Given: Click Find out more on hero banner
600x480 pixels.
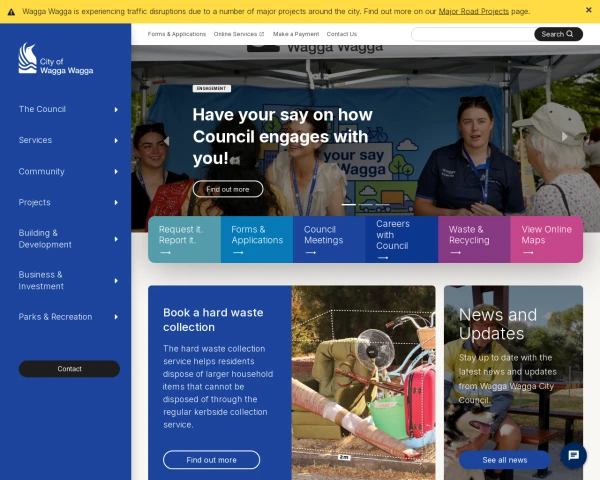Looking at the screenshot, I should pos(228,189).
